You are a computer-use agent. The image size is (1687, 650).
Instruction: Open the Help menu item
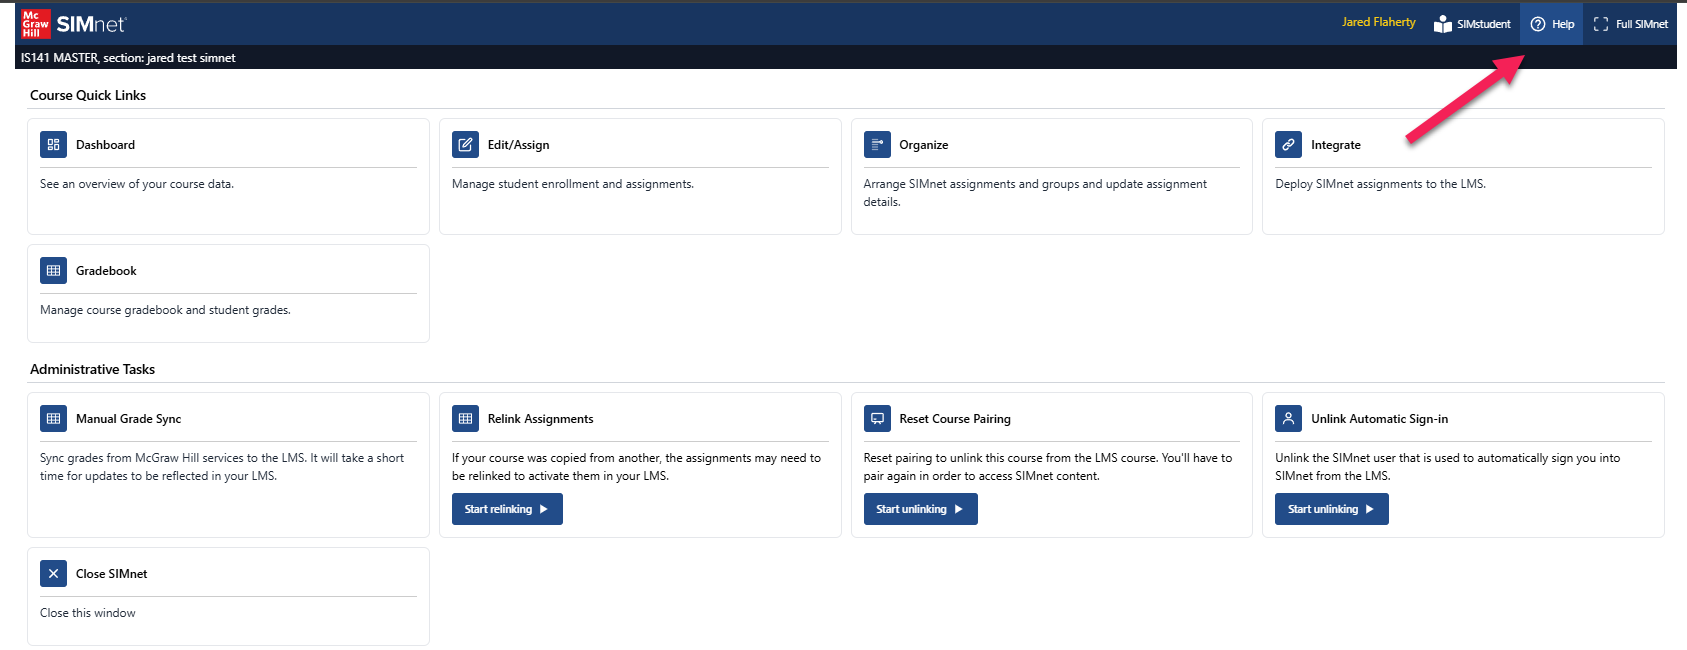1552,24
